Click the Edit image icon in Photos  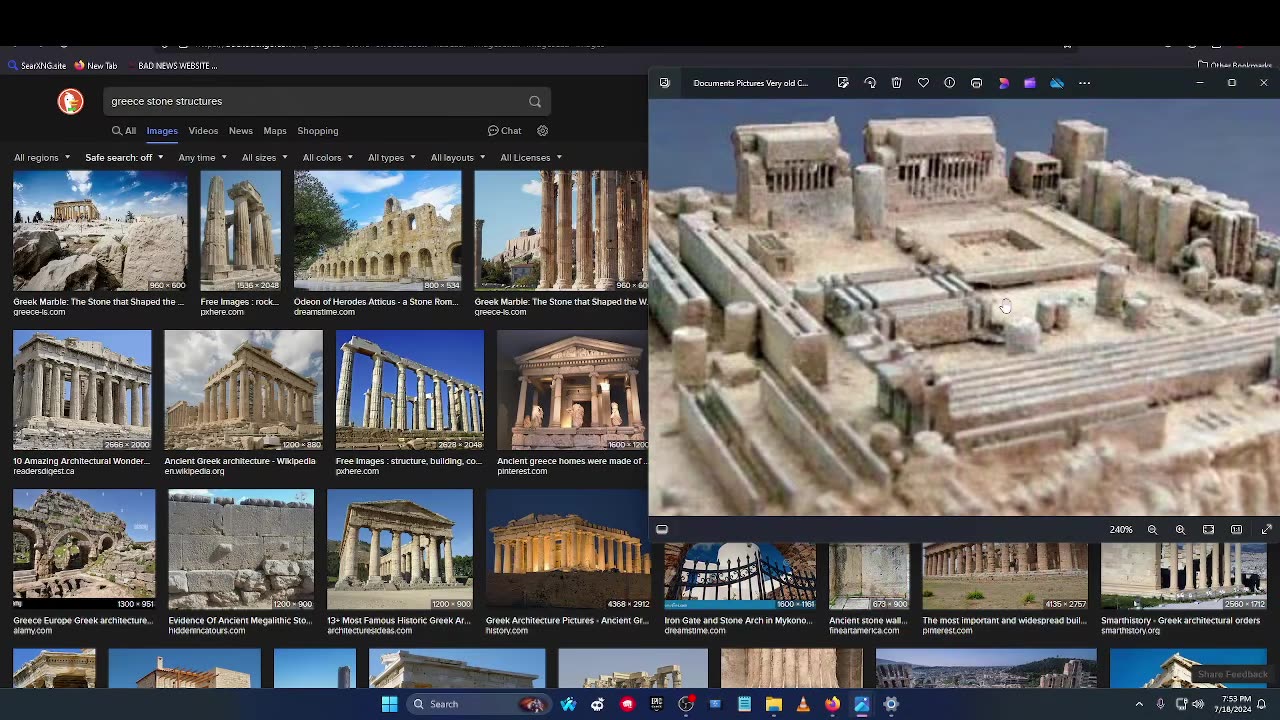(x=843, y=83)
